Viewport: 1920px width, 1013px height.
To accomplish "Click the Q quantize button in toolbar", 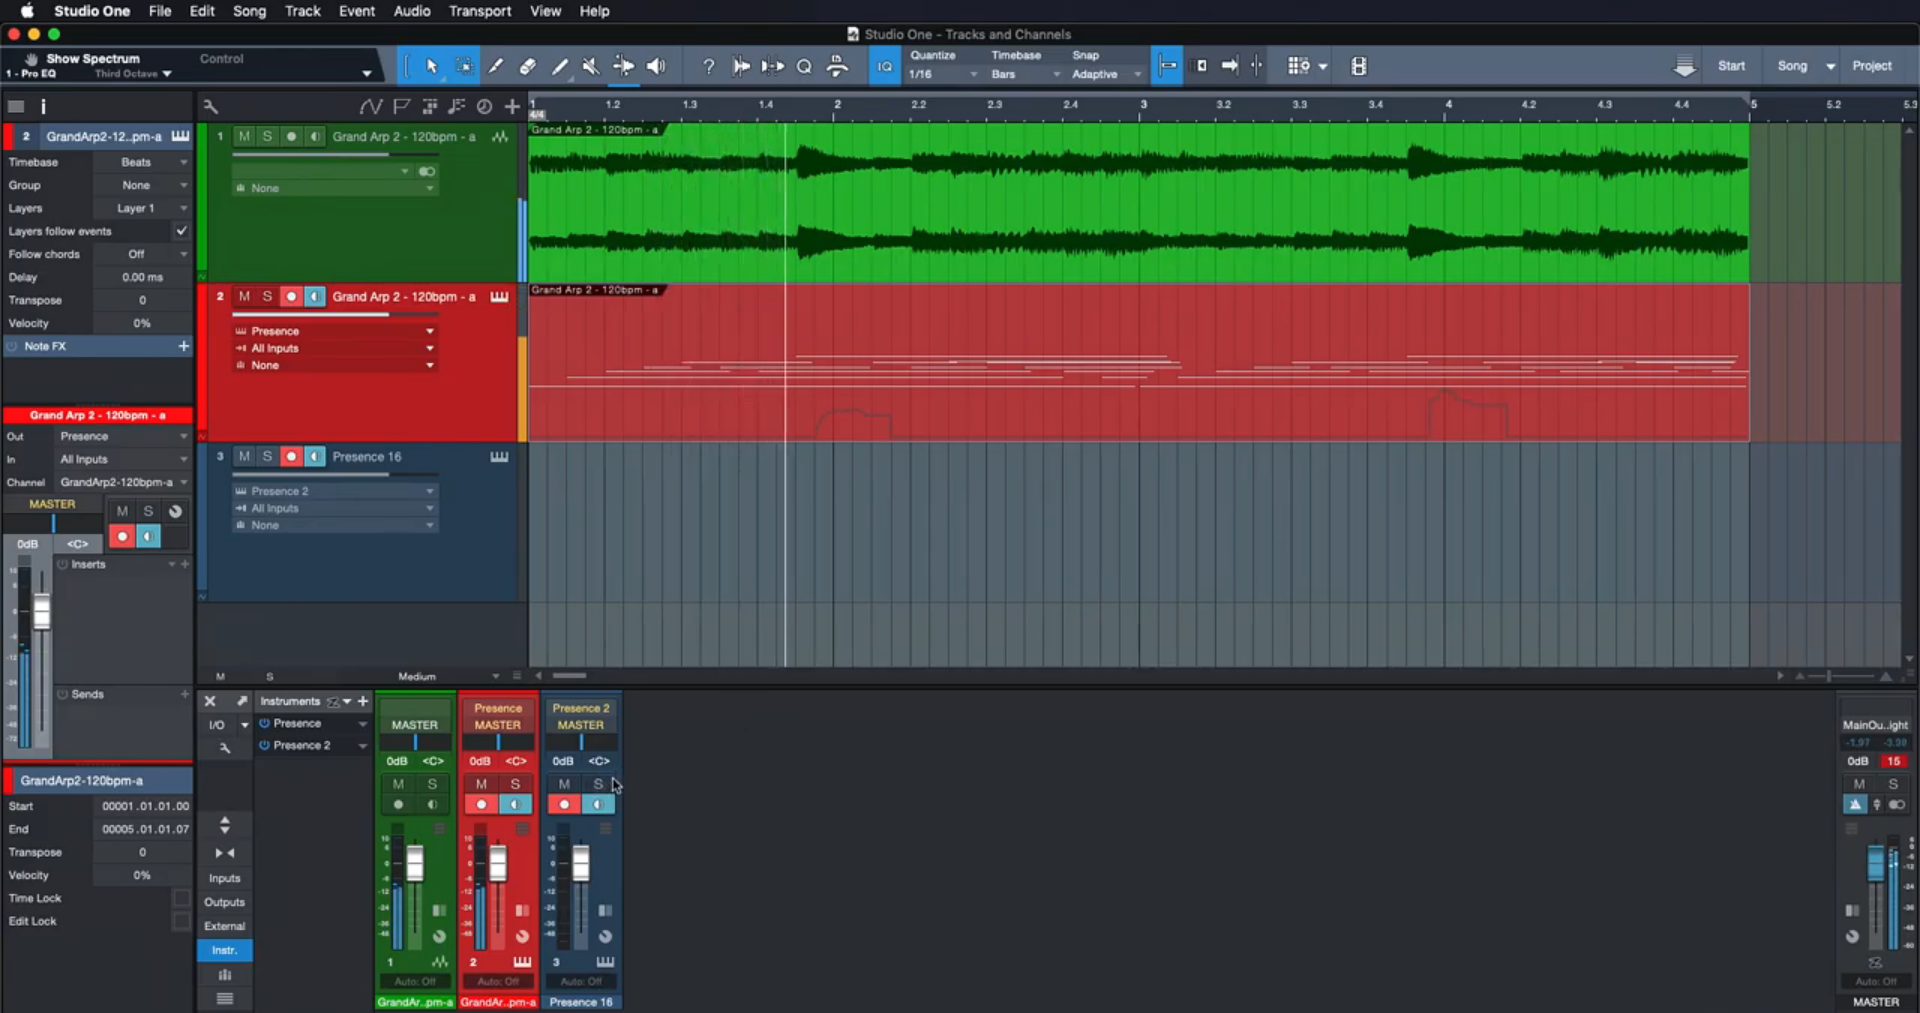I will tap(804, 66).
